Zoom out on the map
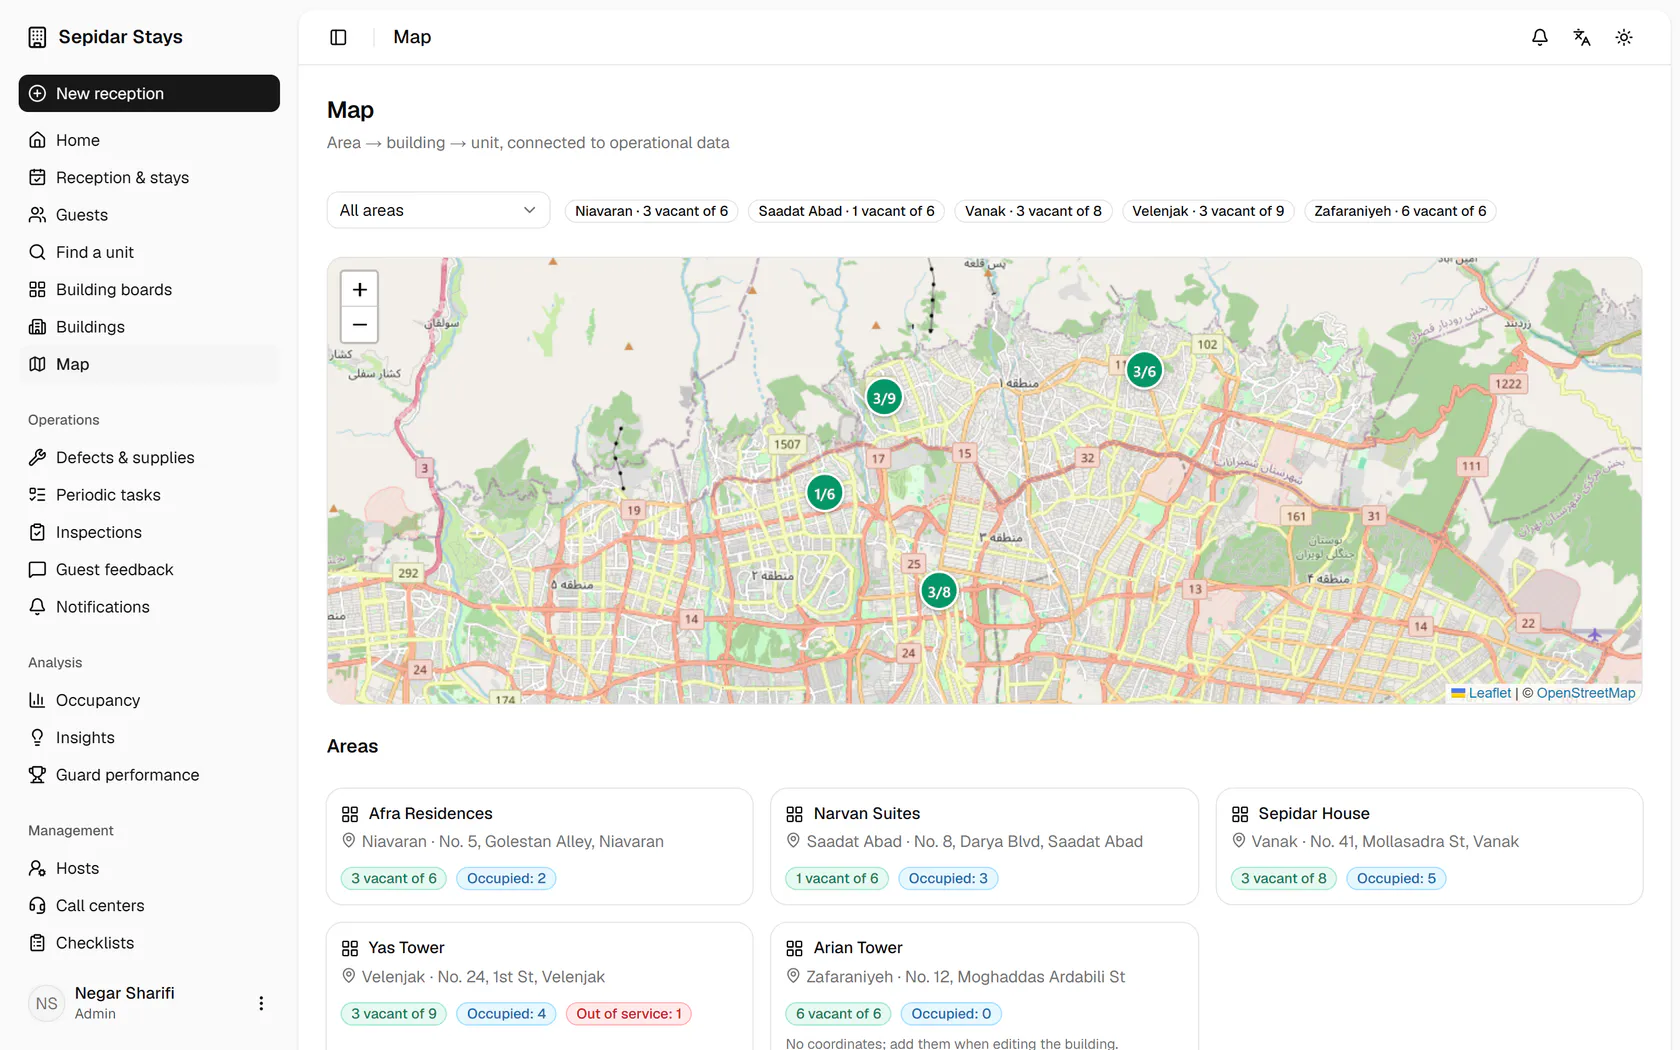This screenshot has height=1050, width=1680. (x=360, y=325)
